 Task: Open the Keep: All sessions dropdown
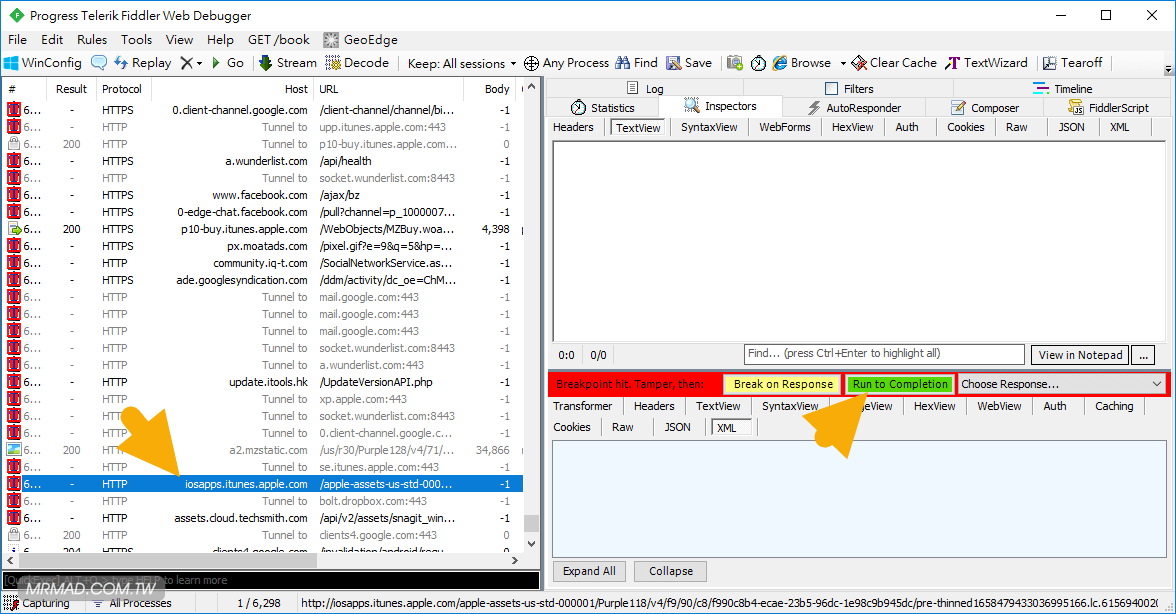click(462, 63)
